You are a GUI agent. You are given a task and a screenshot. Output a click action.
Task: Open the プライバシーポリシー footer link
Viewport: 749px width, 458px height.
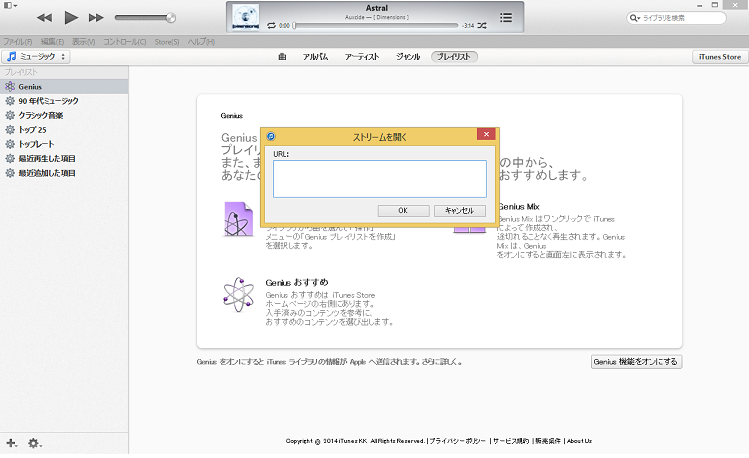click(457, 441)
